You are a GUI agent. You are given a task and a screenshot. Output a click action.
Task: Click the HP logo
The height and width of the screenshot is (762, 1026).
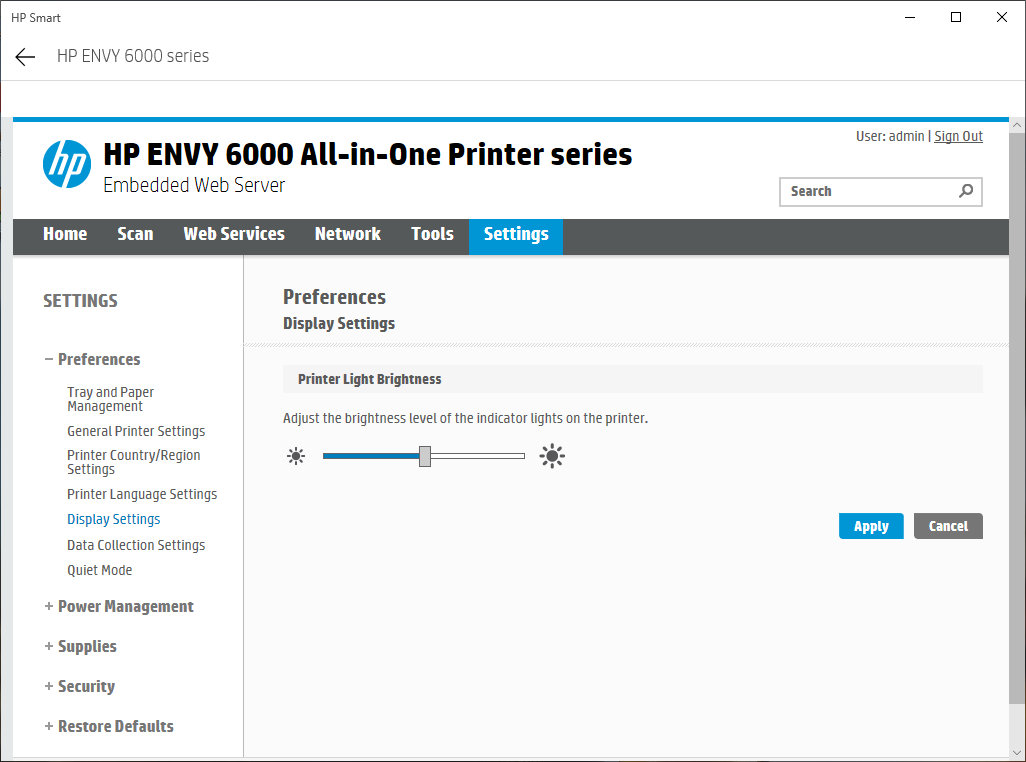[x=67, y=164]
